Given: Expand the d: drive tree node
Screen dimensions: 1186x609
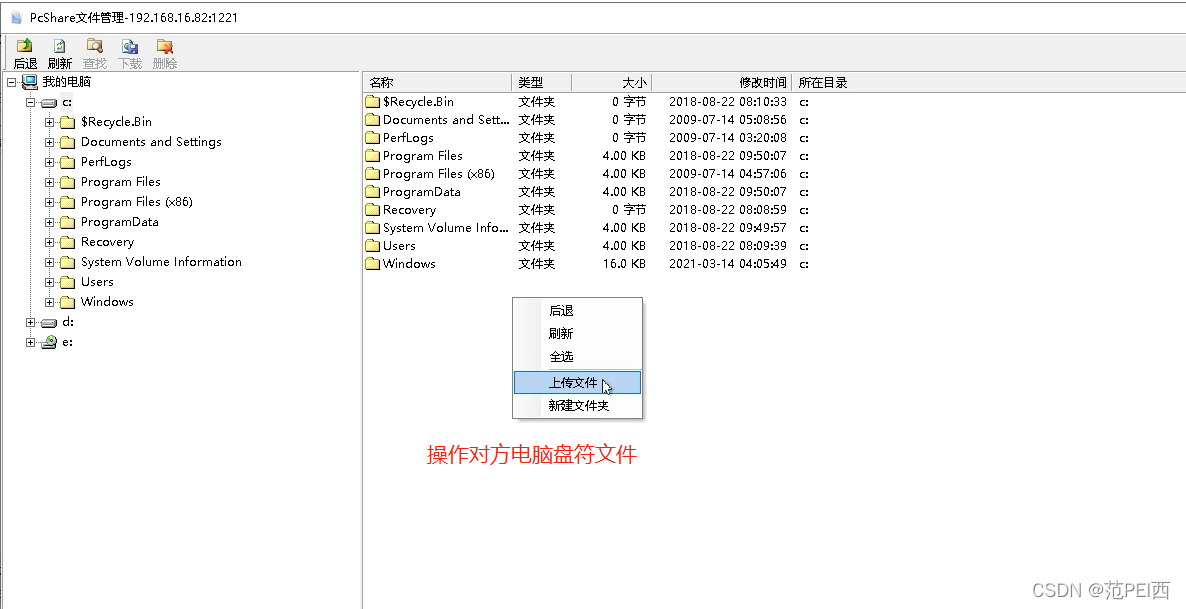Looking at the screenshot, I should click(x=30, y=321).
